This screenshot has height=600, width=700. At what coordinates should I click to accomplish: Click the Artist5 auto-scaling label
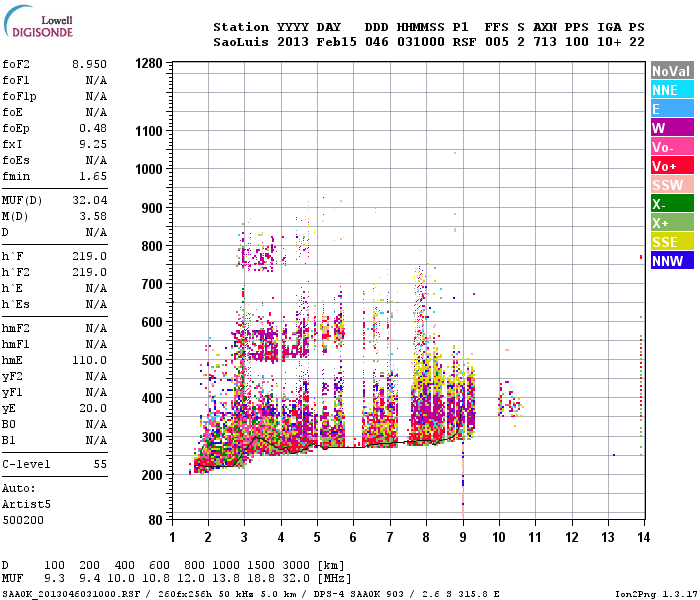[26, 504]
